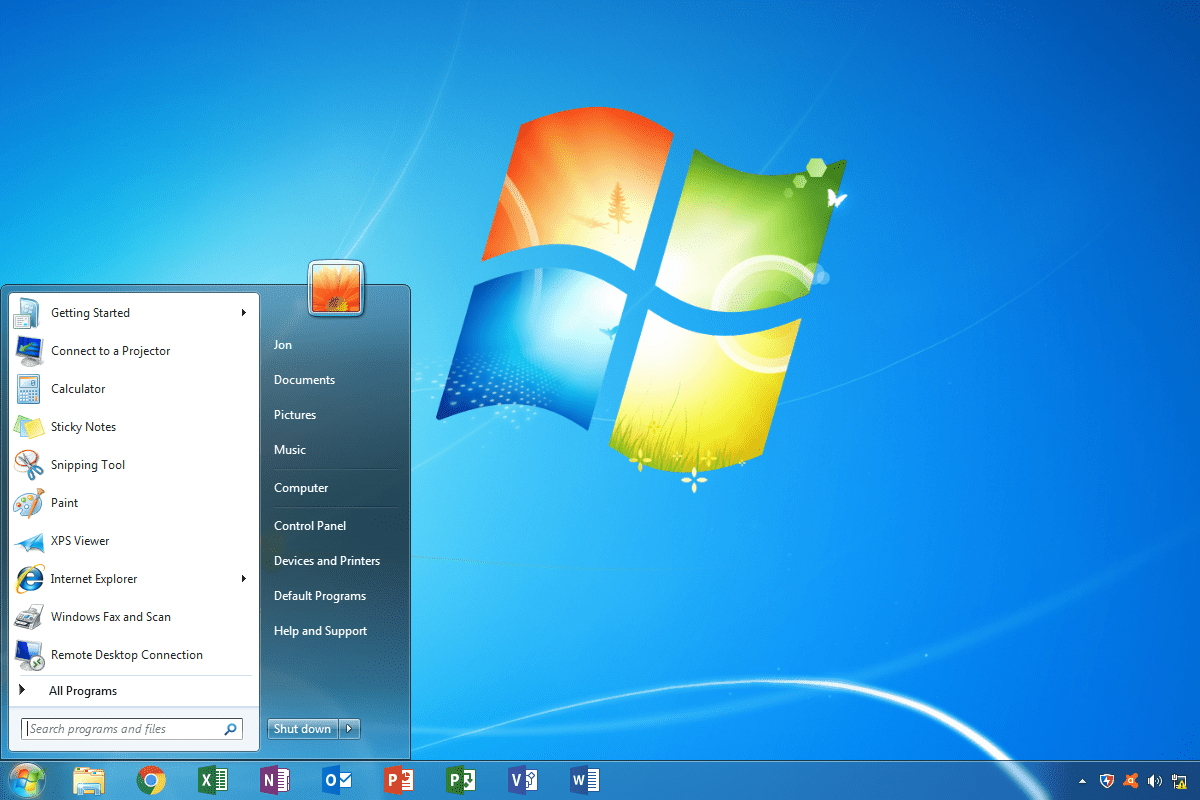Start Sticky Notes
Screen dimensions: 1200x800
point(83,426)
